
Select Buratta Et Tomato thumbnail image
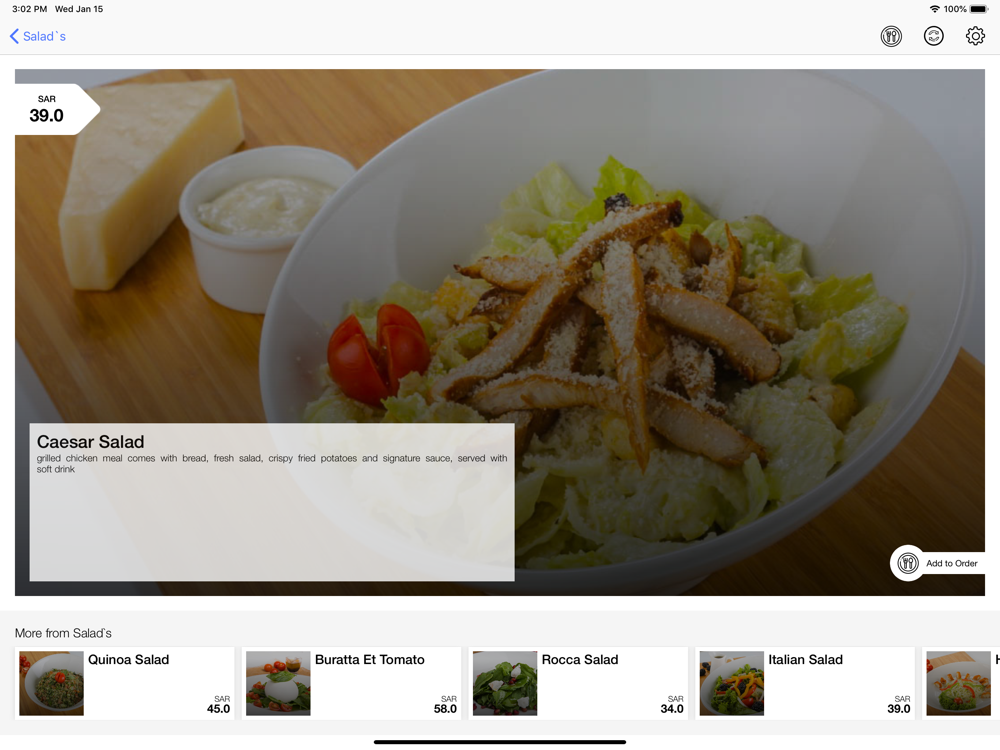(x=278, y=683)
